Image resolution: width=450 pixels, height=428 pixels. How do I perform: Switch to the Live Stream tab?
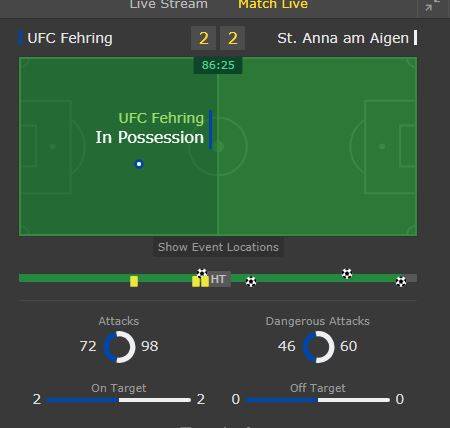(x=169, y=5)
